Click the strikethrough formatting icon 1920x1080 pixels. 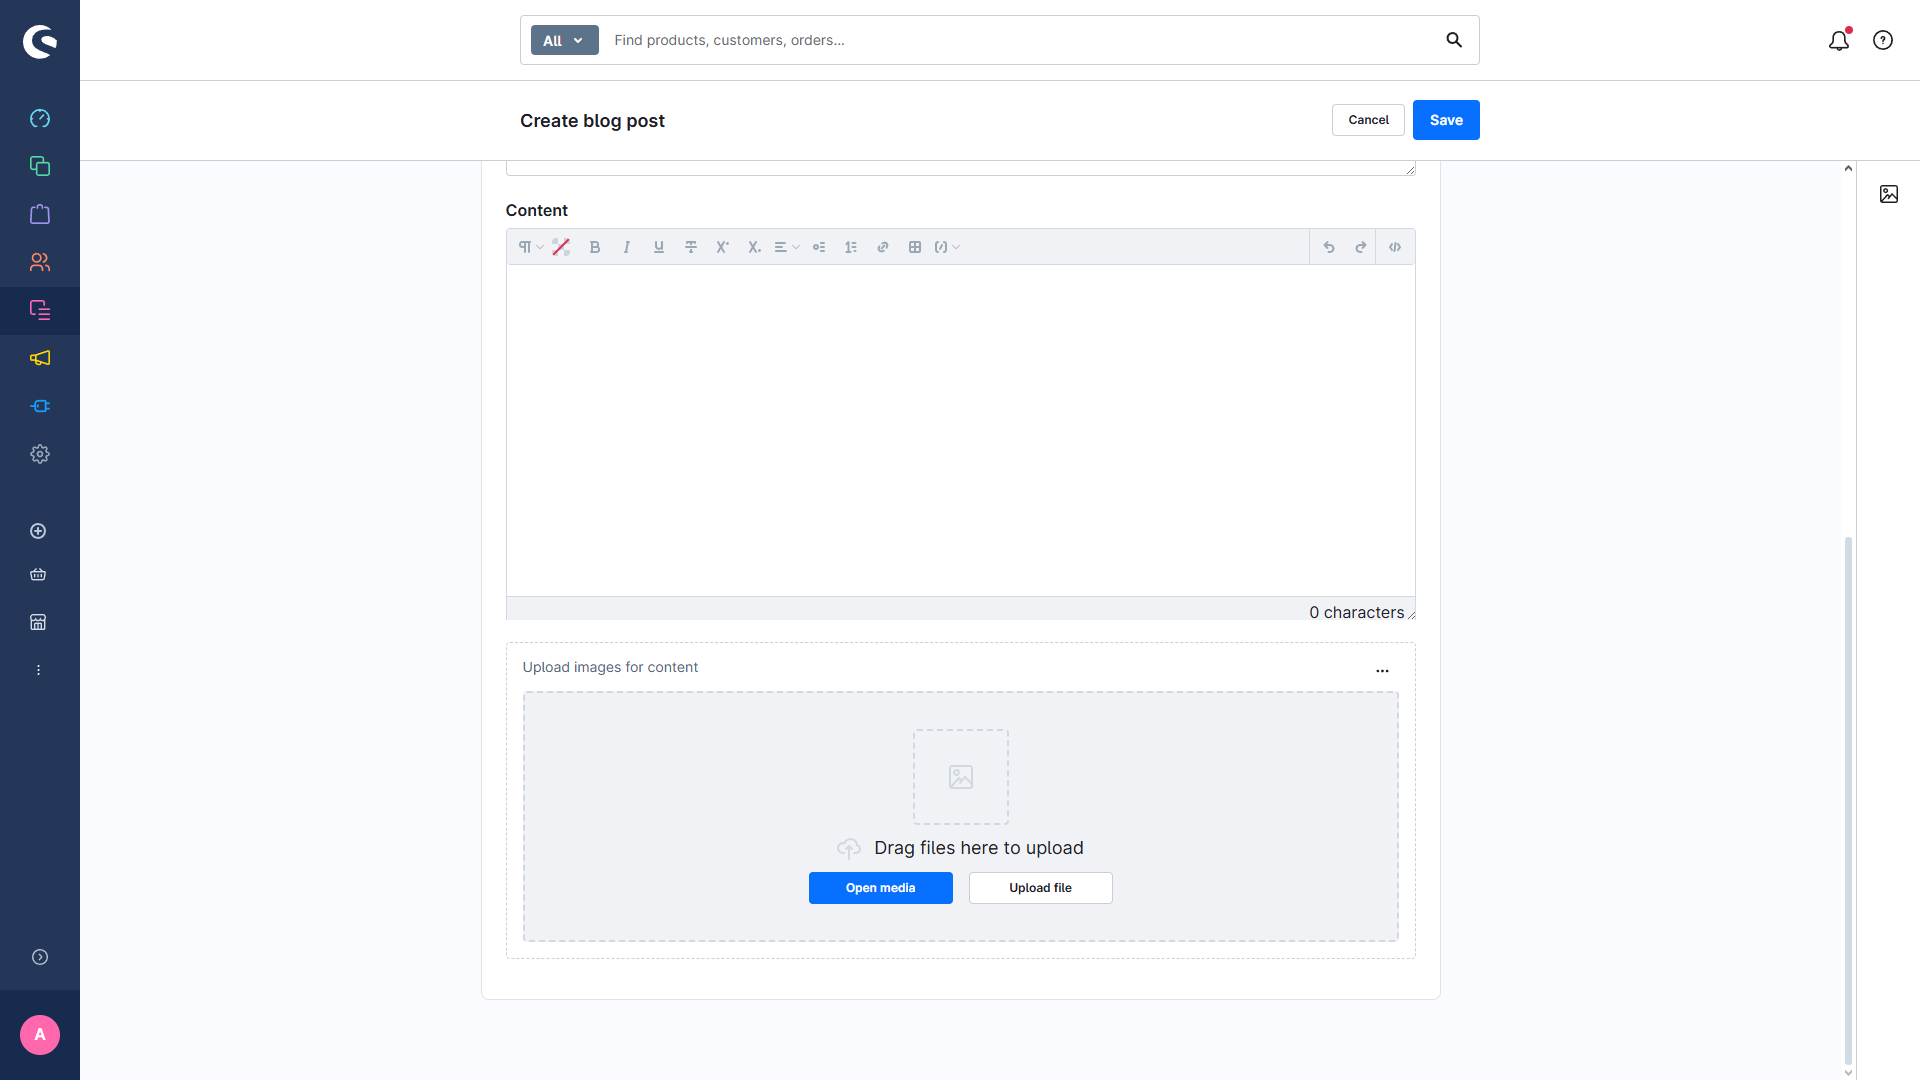[x=691, y=247]
